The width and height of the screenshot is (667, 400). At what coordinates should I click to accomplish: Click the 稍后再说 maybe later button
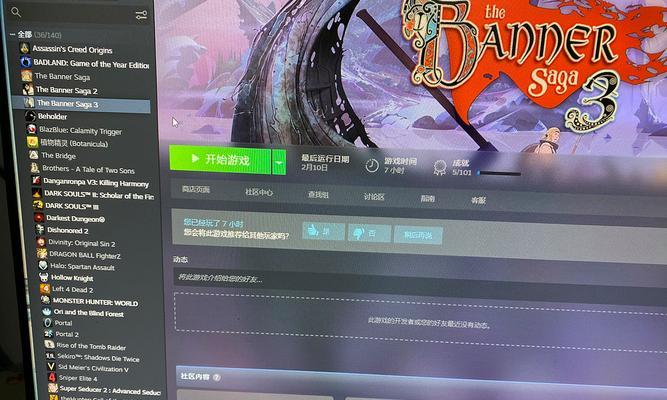418,235
